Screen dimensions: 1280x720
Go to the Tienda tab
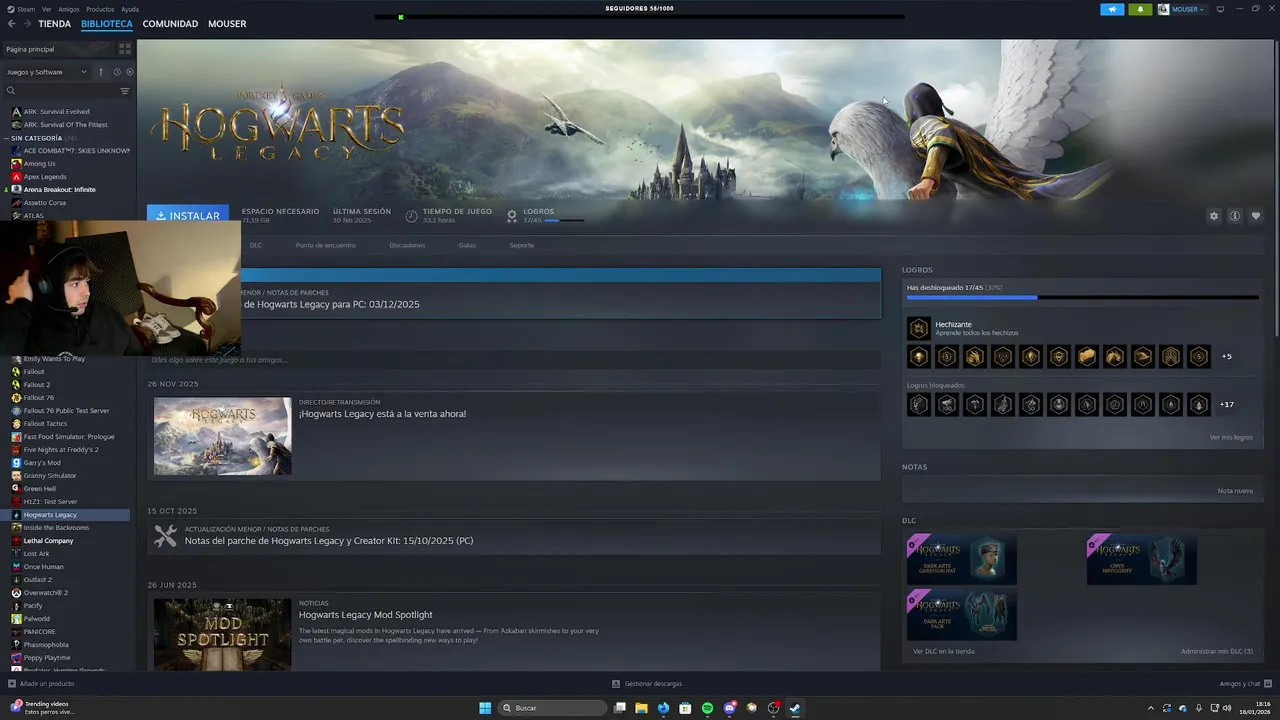coord(55,24)
